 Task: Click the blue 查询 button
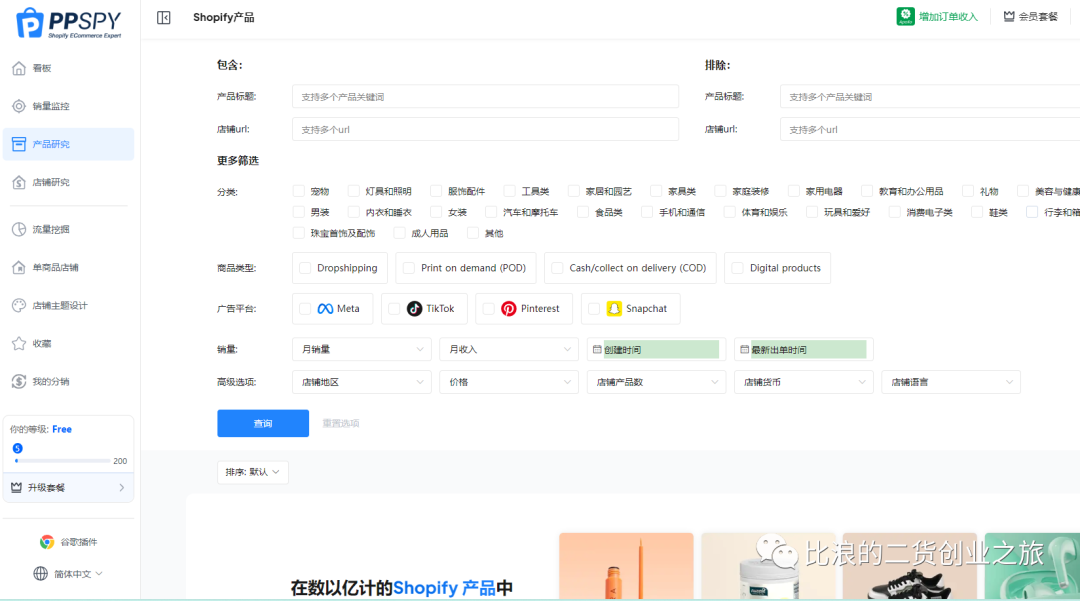(x=263, y=423)
